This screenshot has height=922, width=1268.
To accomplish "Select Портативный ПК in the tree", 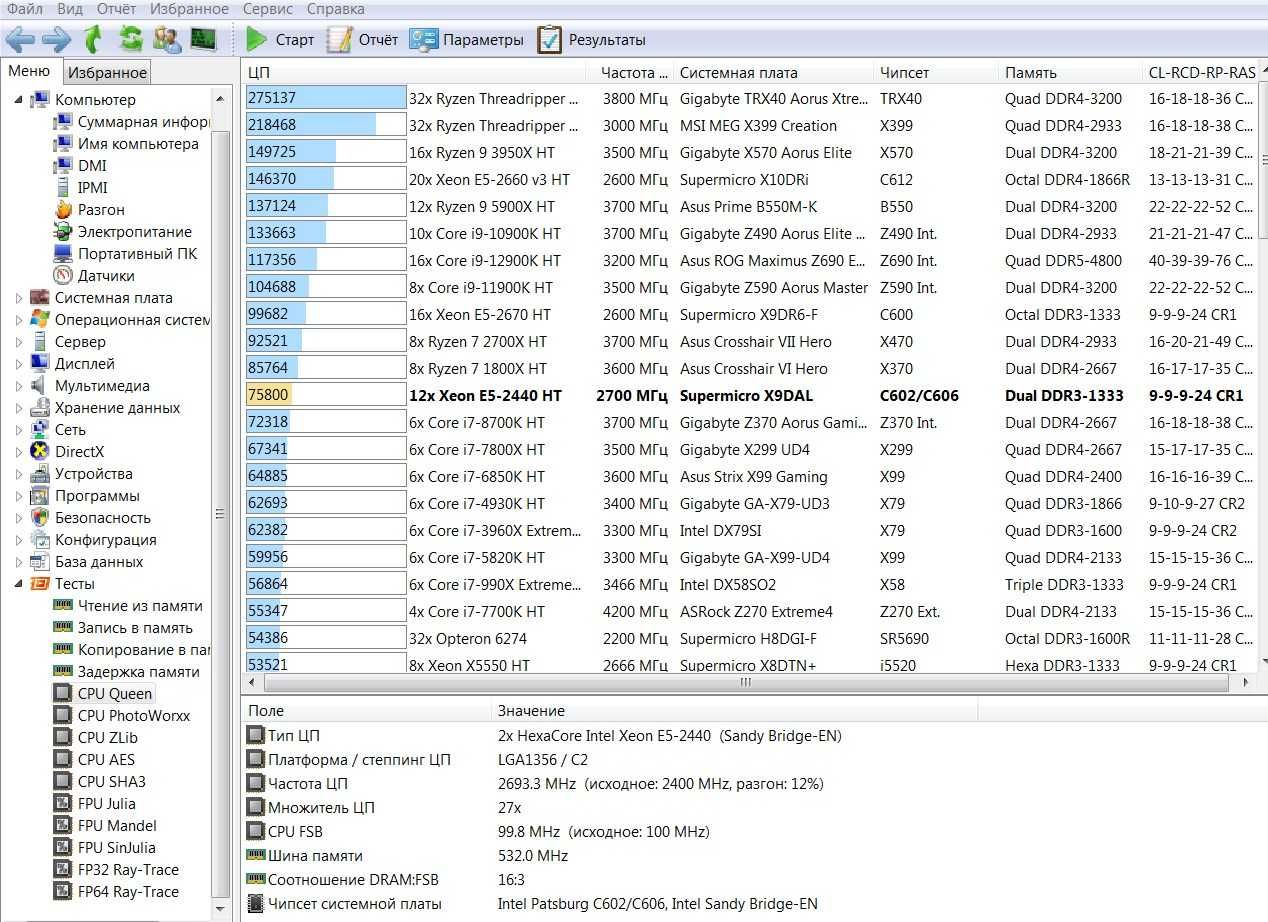I will pyautogui.click(x=126, y=254).
